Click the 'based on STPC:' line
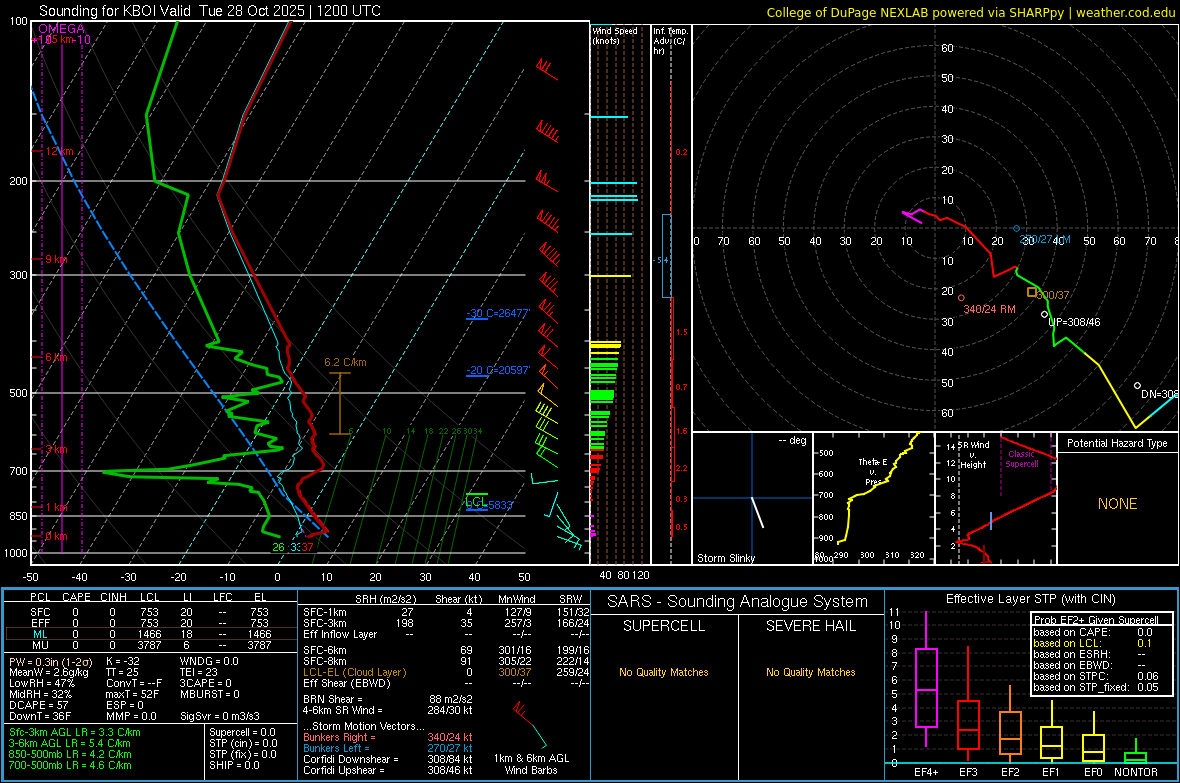This screenshot has width=1180, height=783. coord(1096,676)
